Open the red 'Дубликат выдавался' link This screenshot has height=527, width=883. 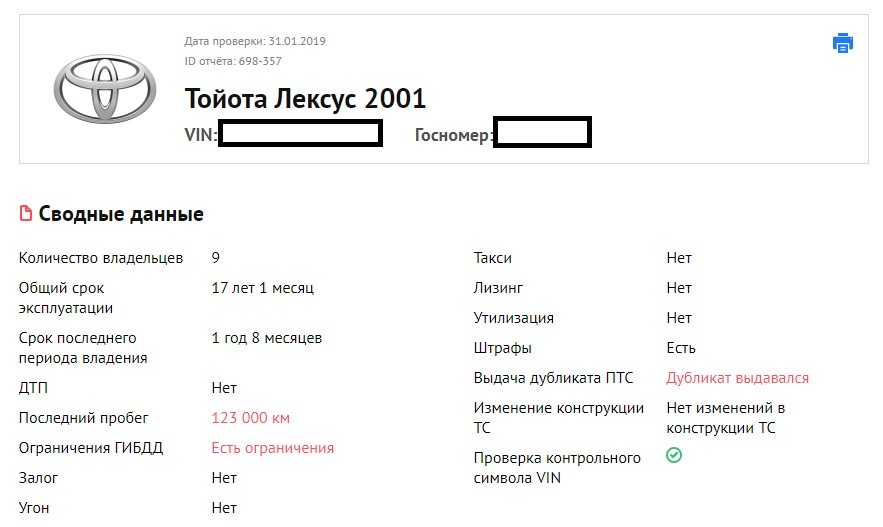pos(737,378)
